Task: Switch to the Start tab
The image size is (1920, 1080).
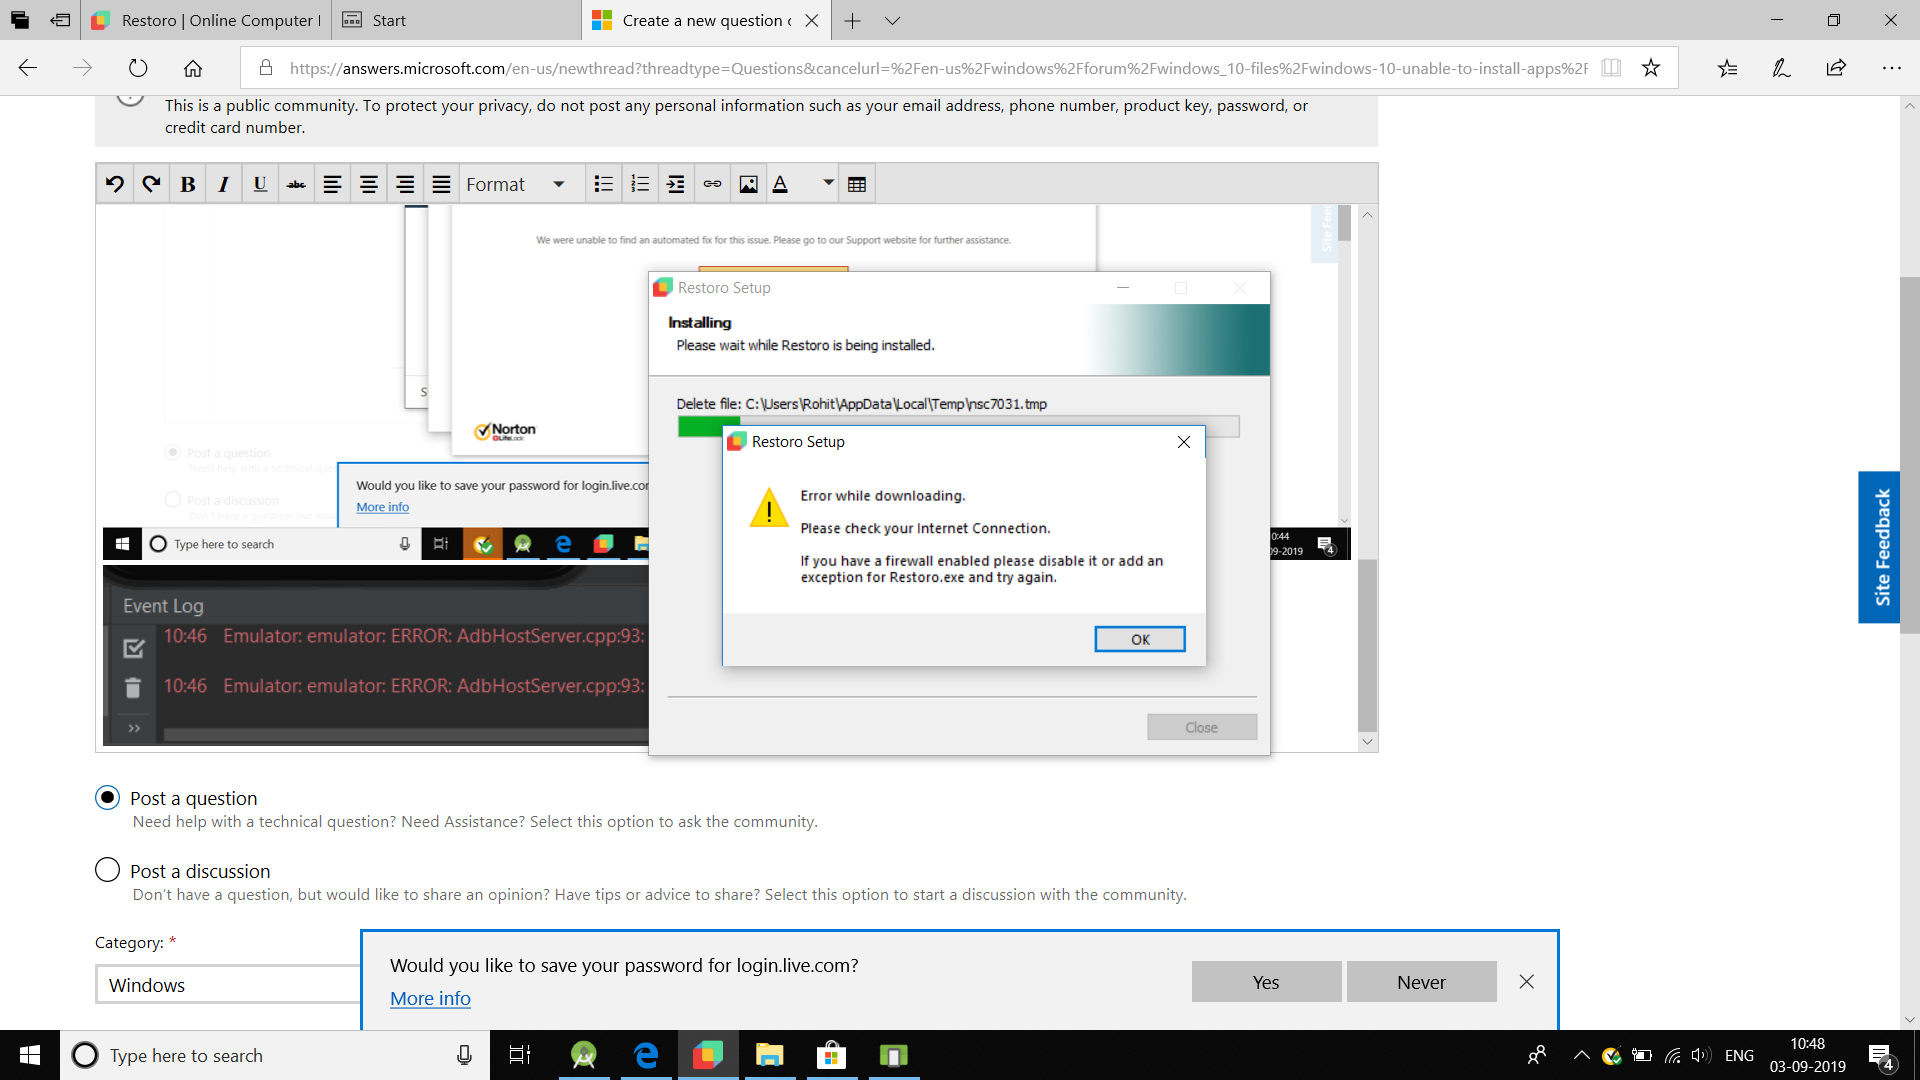Action: [457, 20]
